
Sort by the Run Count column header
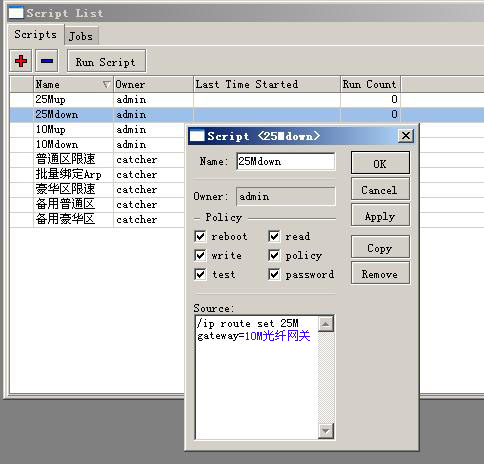[370, 84]
